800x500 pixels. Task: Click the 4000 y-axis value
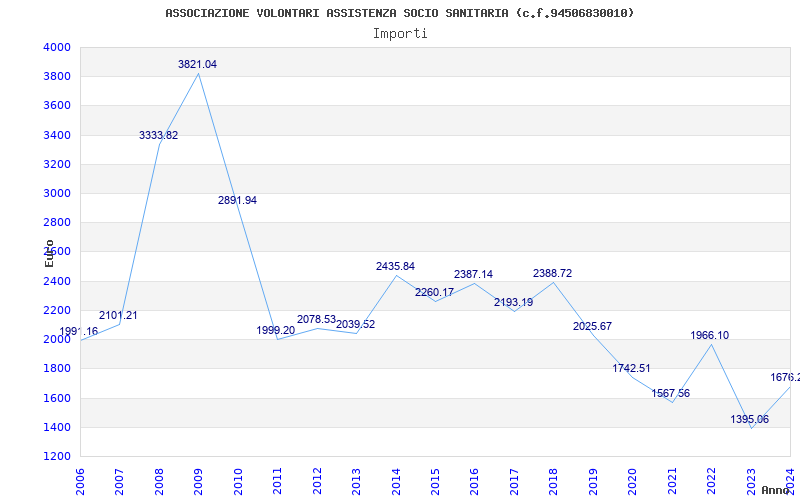click(x=57, y=47)
